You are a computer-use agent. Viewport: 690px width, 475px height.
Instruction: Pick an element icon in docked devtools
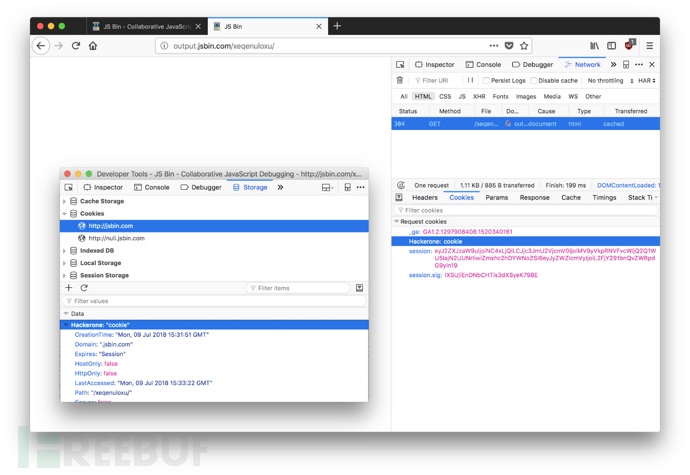pos(400,65)
